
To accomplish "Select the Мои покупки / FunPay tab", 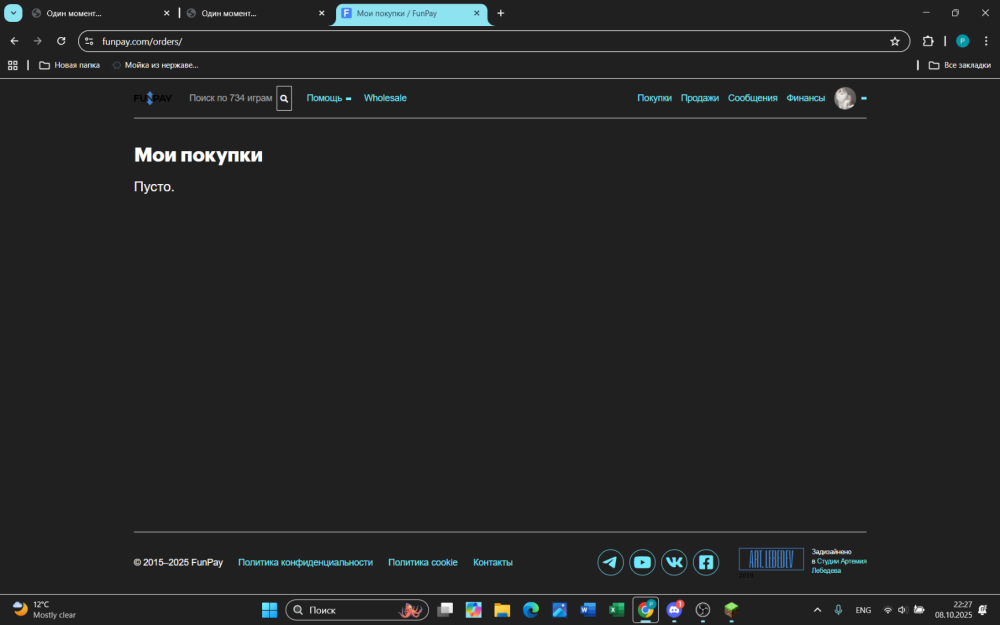I will click(x=411, y=13).
